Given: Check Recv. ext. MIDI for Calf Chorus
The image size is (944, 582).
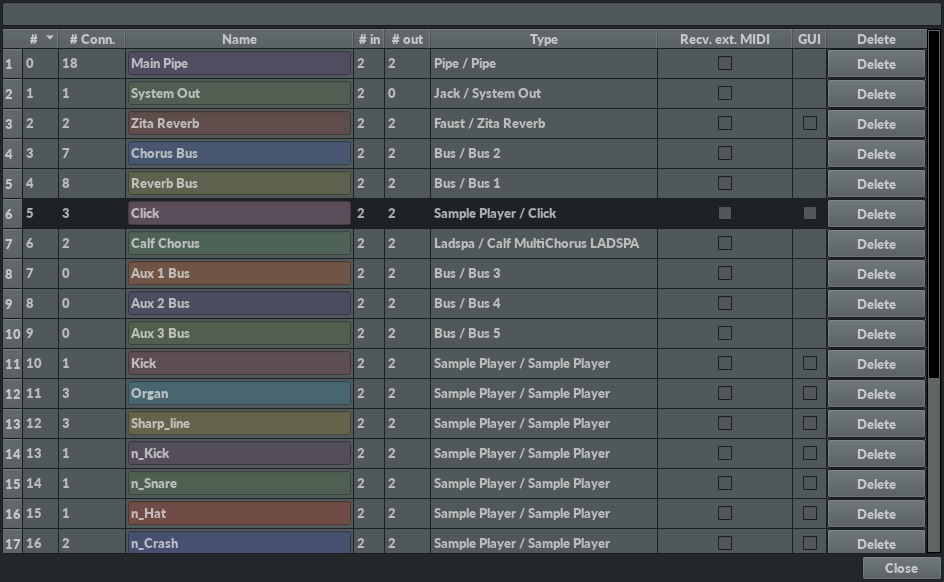Looking at the screenshot, I should (x=725, y=243).
